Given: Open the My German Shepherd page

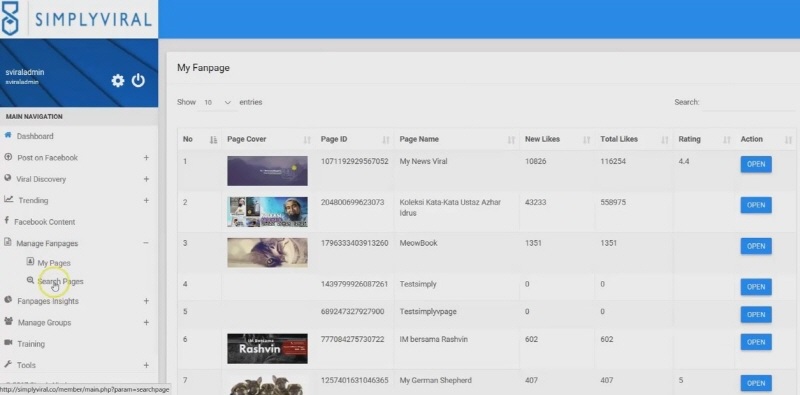Looking at the screenshot, I should tap(756, 383).
